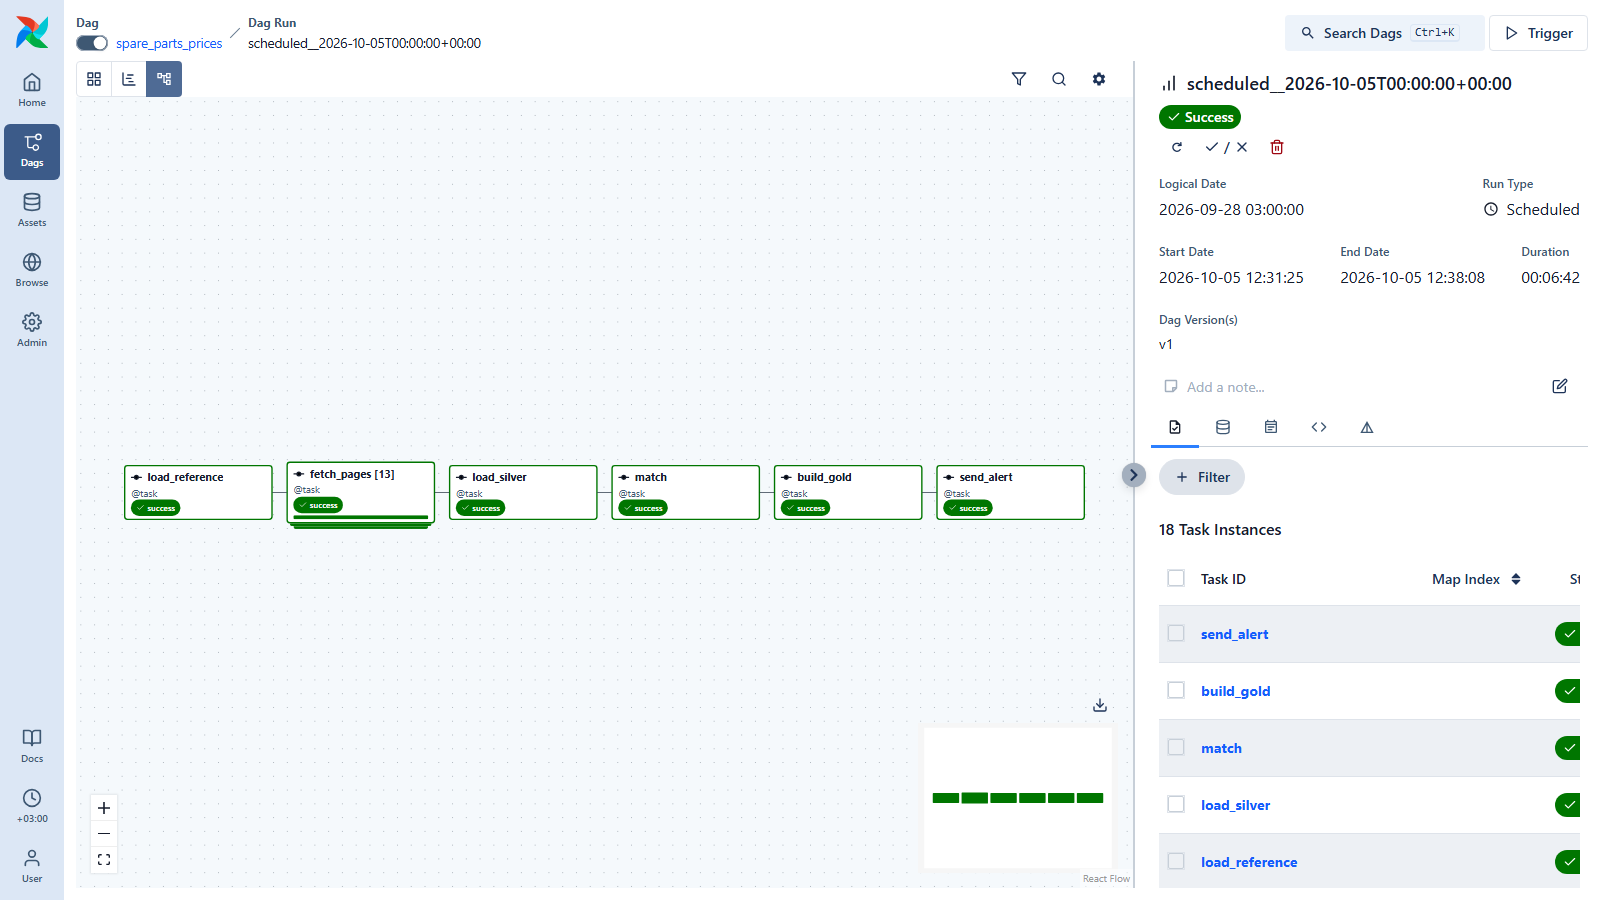Open build_gold task instance link
1600x900 pixels.
pyautogui.click(x=1235, y=691)
